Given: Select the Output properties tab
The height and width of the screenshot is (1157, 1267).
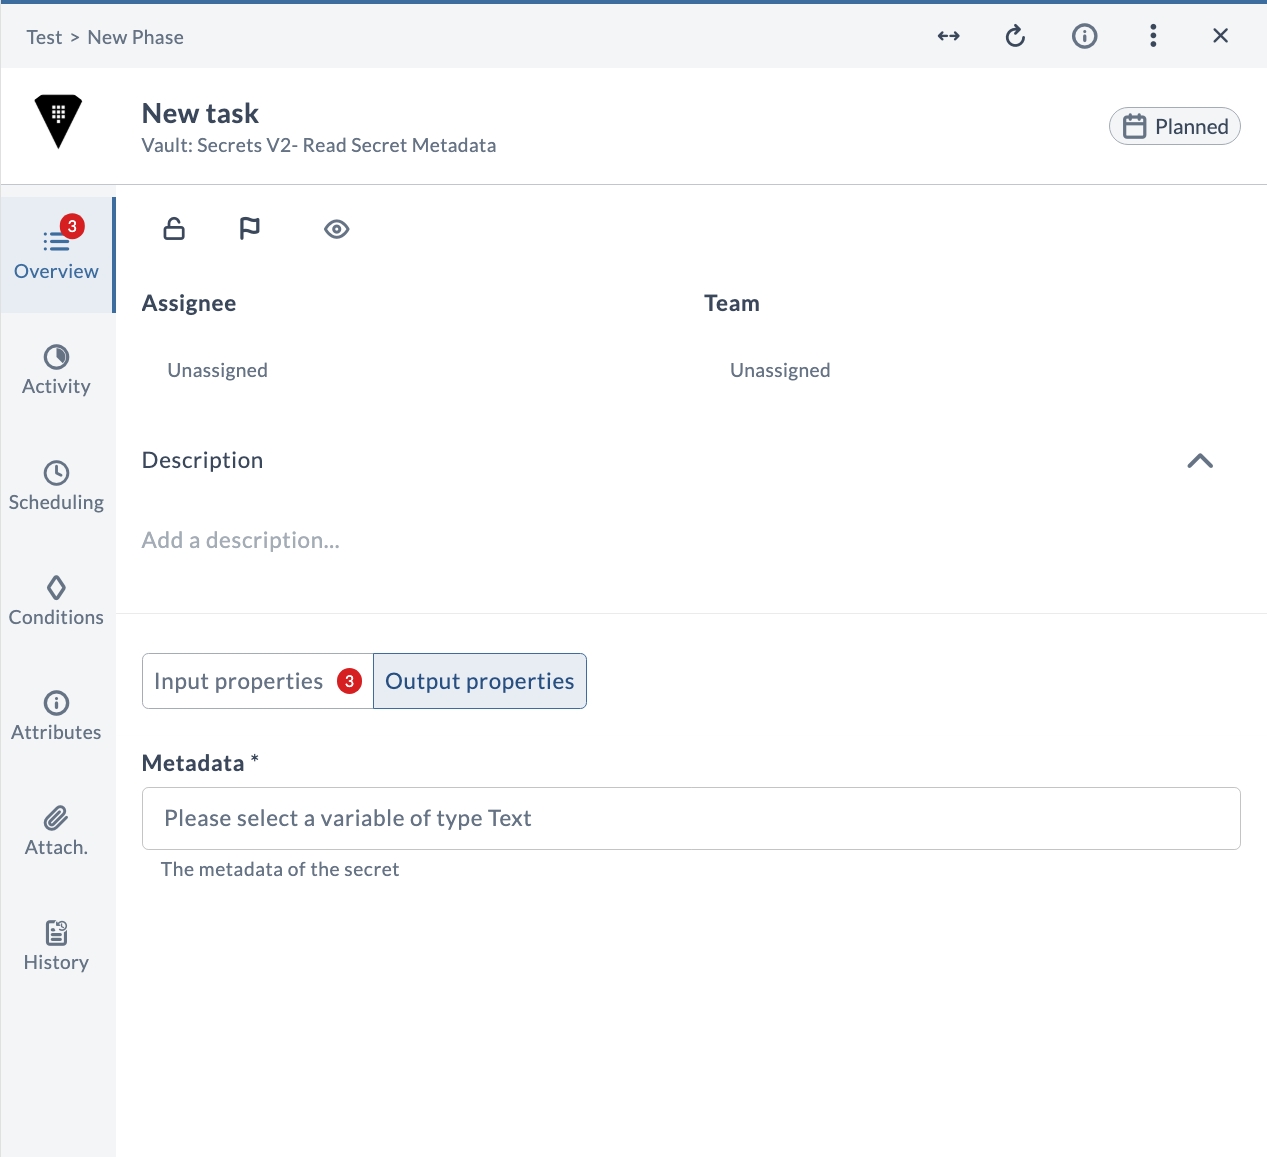Looking at the screenshot, I should [x=480, y=681].
